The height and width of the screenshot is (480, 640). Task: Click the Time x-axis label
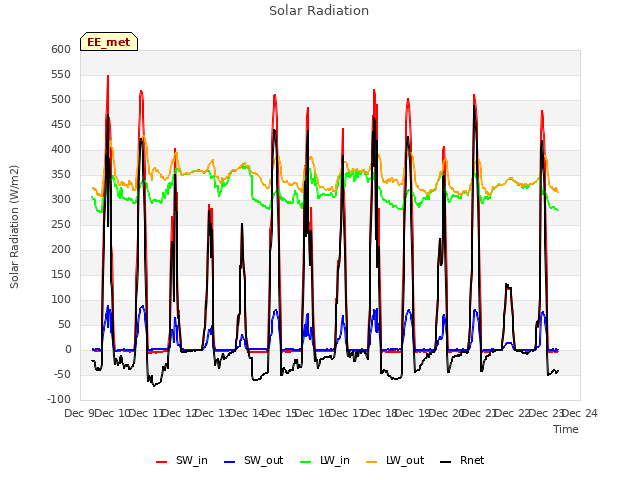566,429
